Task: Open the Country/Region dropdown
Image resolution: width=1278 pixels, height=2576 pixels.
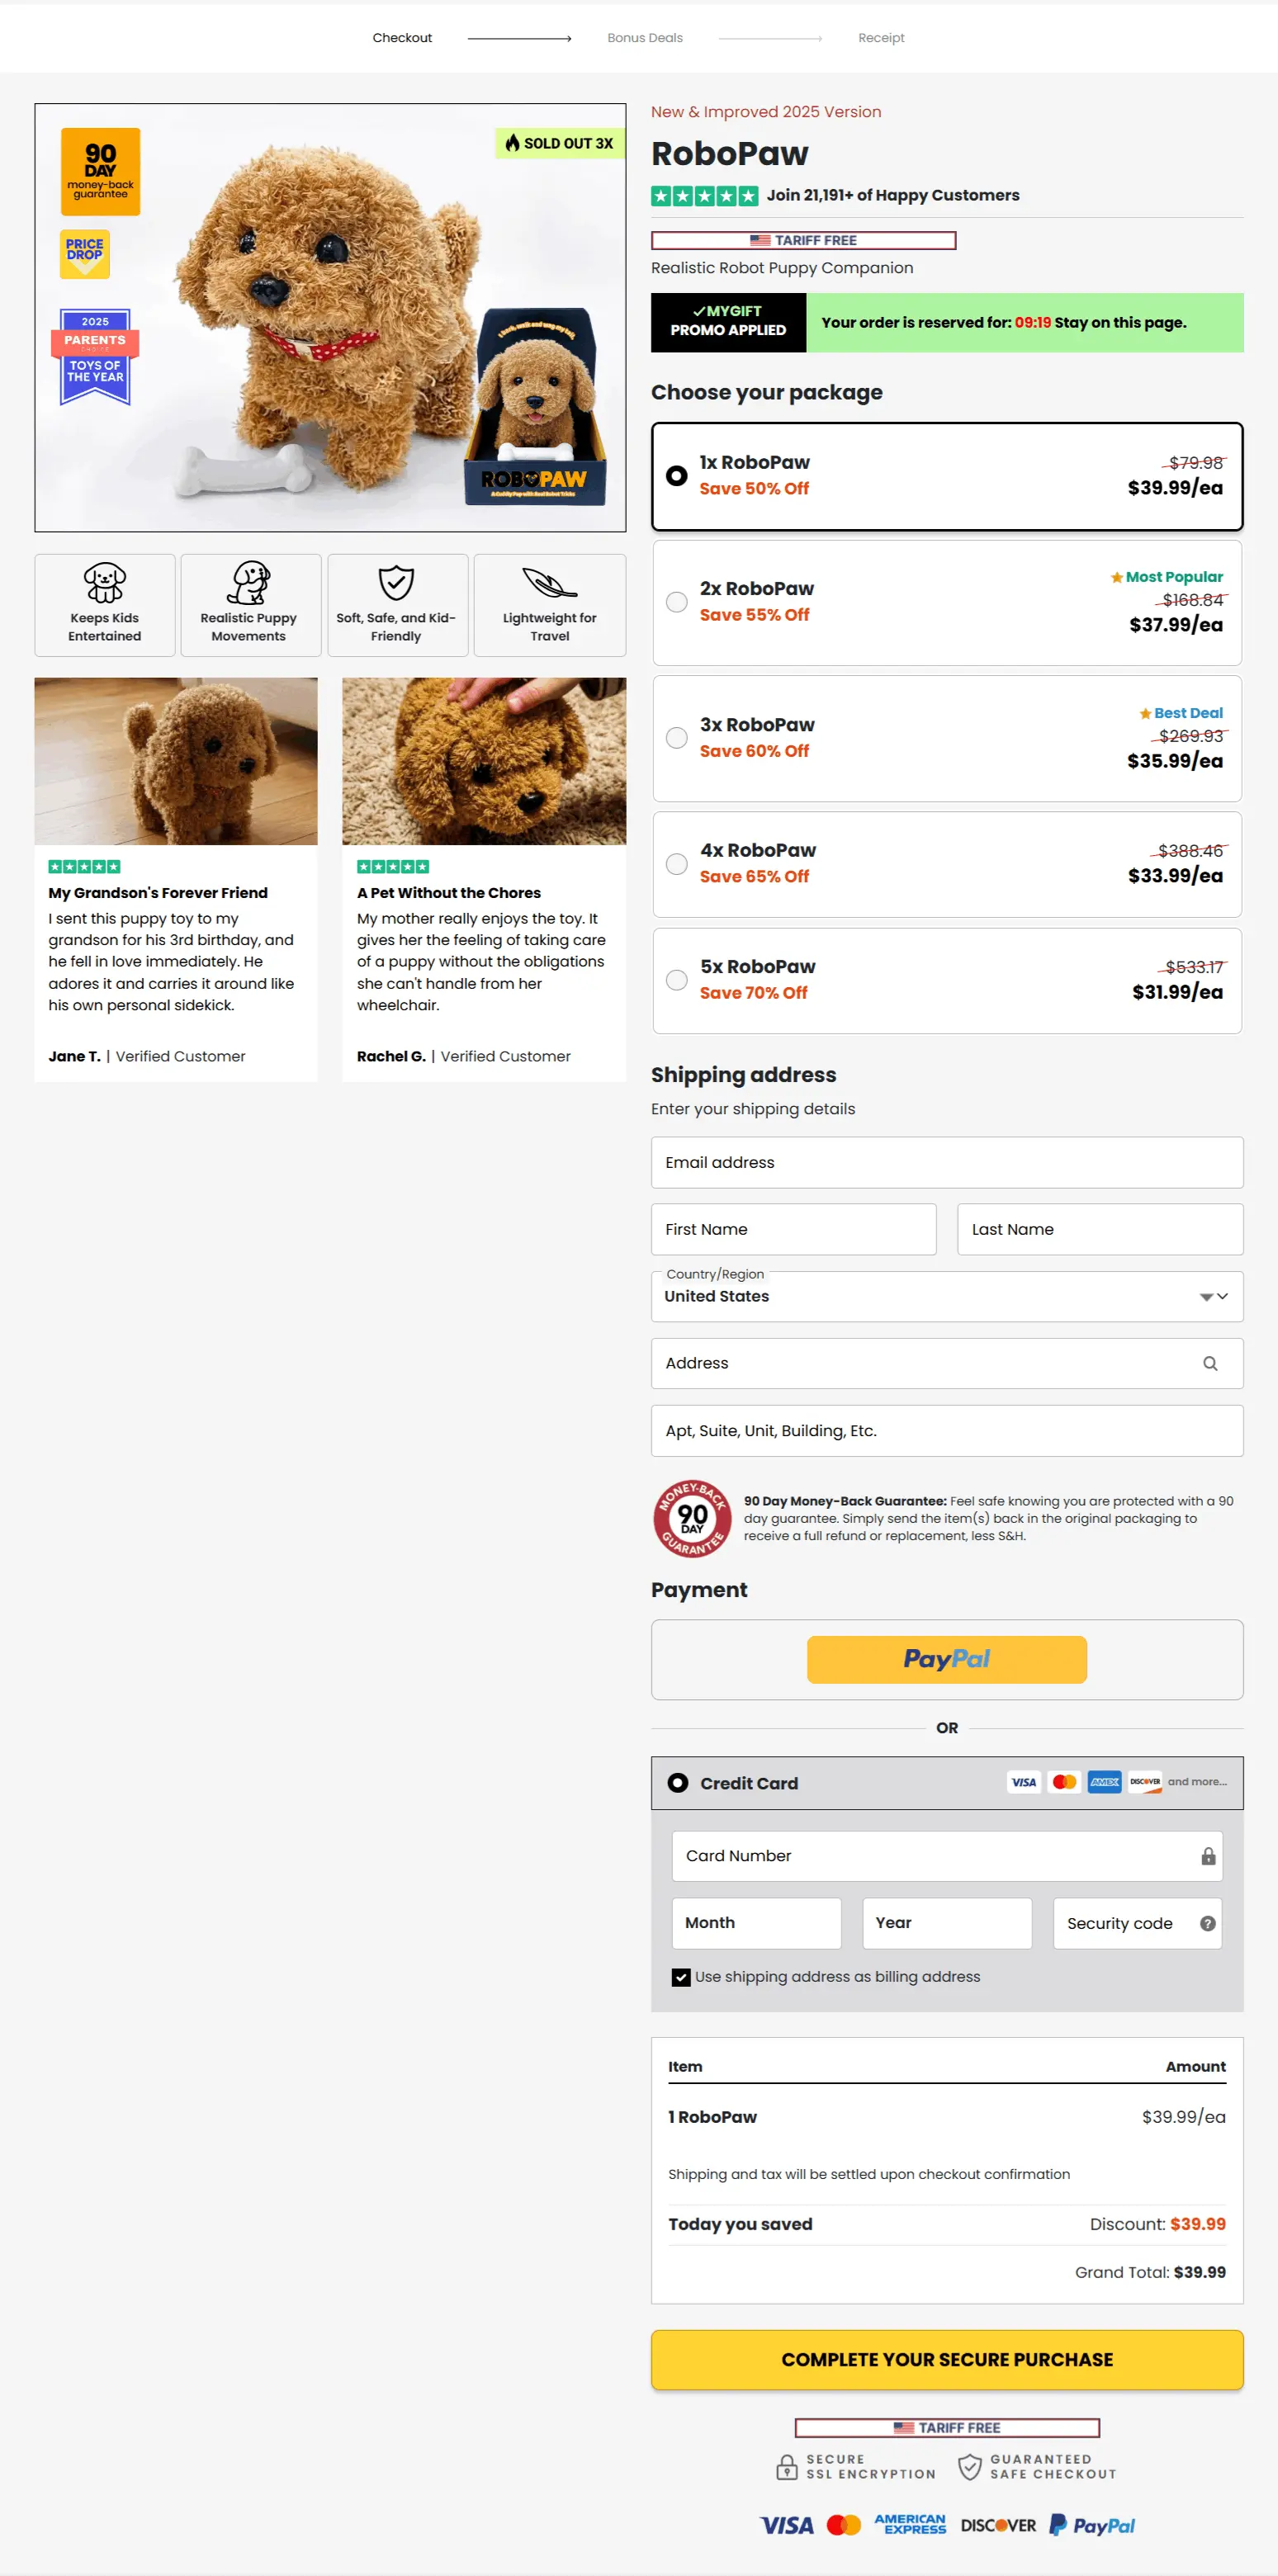Action: coord(1214,1296)
